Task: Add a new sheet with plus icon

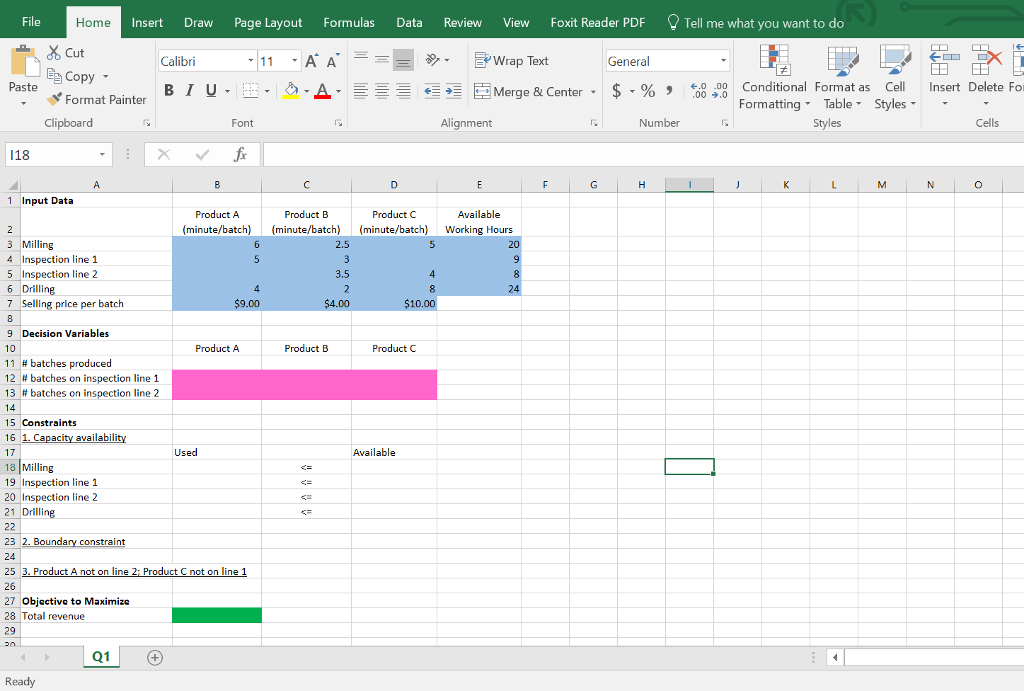Action: 155,658
